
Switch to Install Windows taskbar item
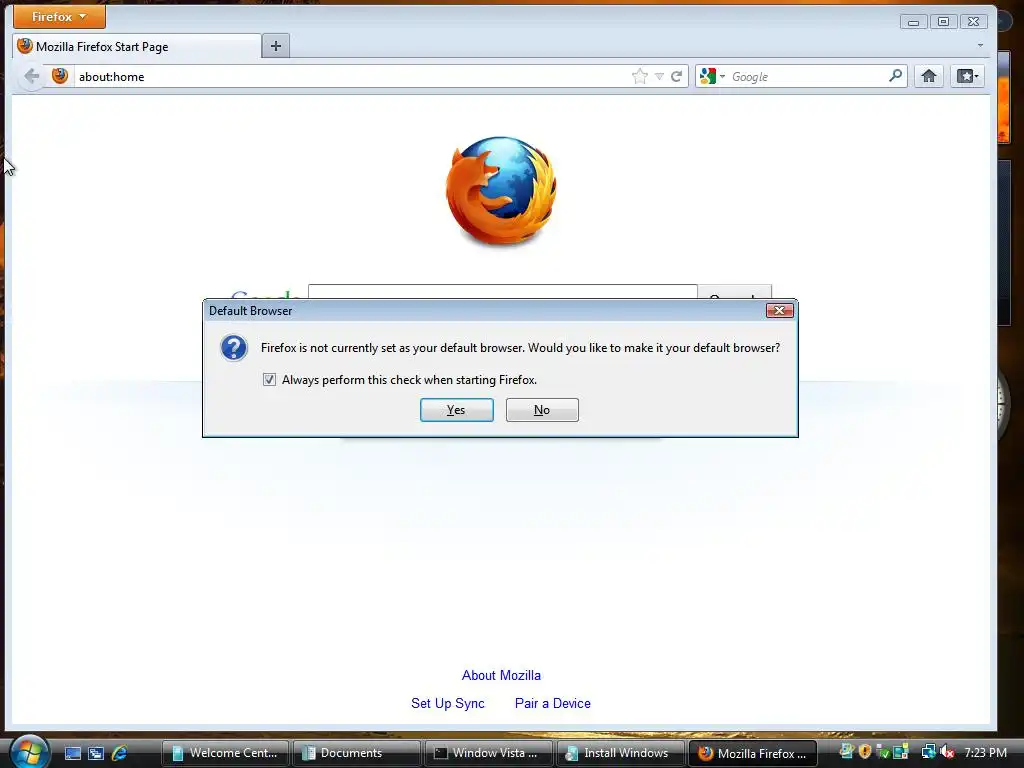click(x=620, y=753)
